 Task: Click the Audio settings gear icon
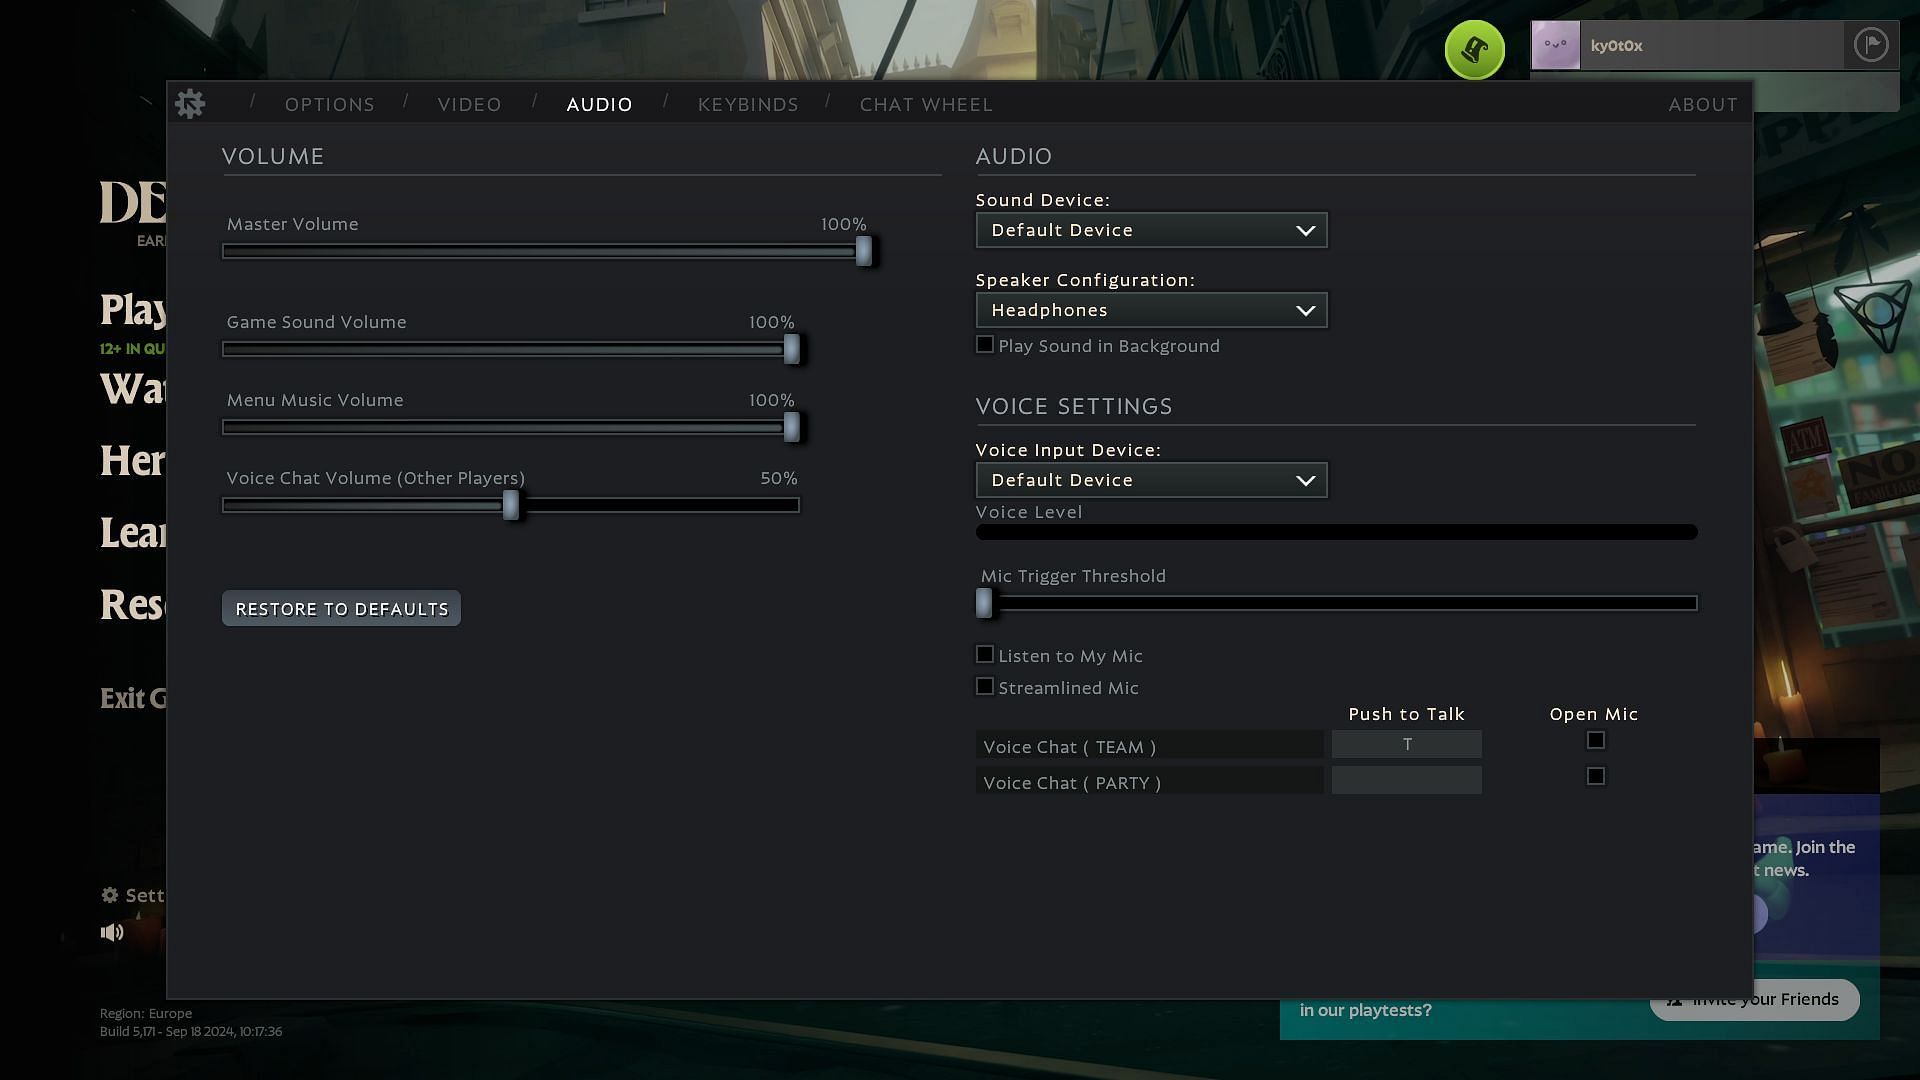click(x=190, y=104)
